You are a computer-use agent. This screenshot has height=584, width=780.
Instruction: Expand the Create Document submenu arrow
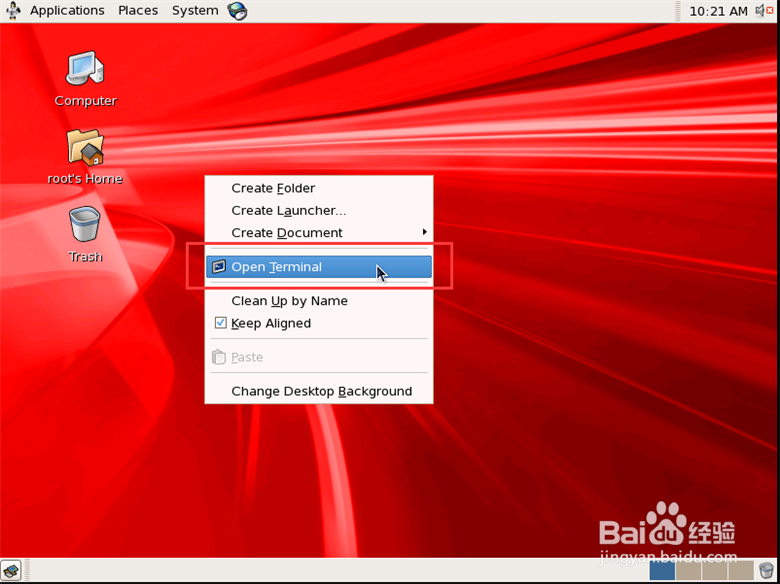click(424, 232)
